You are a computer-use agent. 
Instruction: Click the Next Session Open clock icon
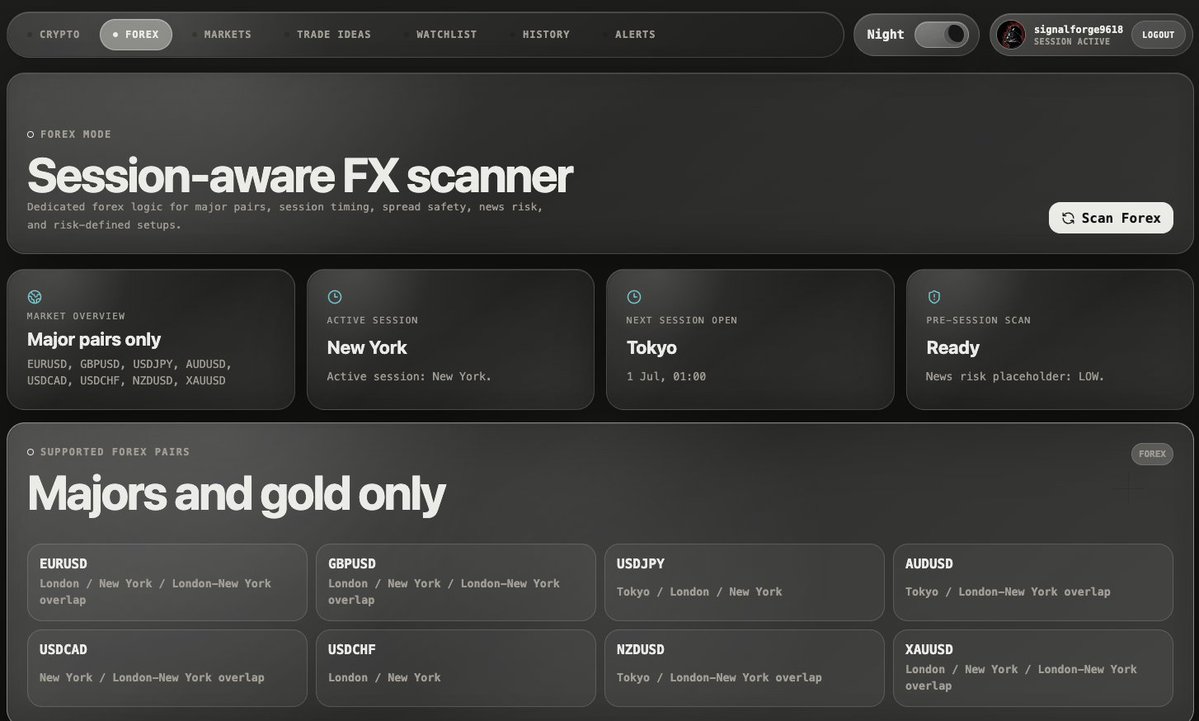coord(634,297)
